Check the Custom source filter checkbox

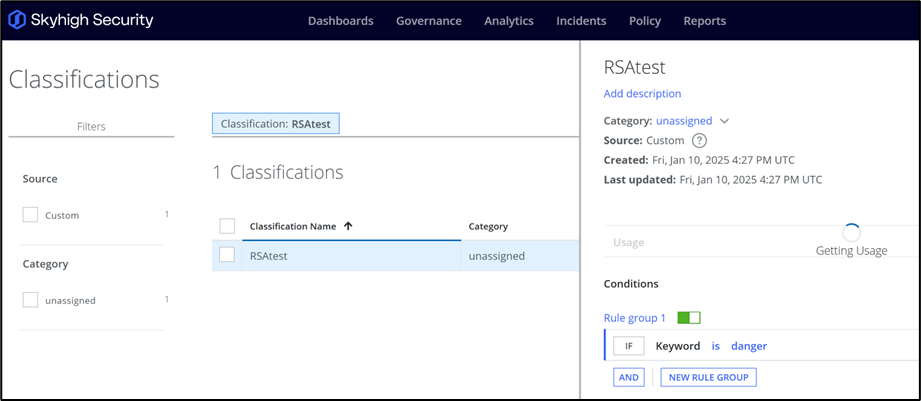click(x=30, y=215)
